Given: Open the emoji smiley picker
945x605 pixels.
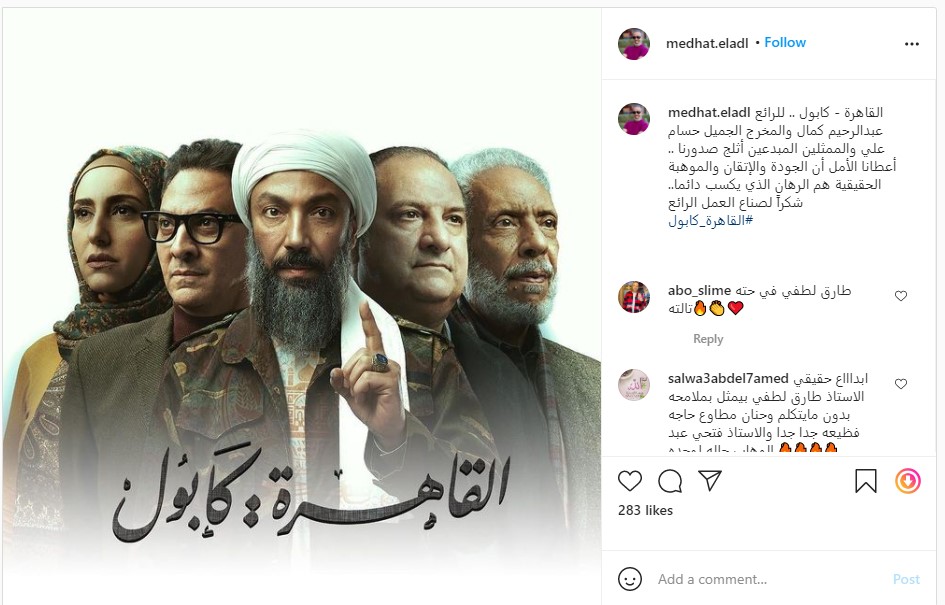Looking at the screenshot, I should click(630, 579).
